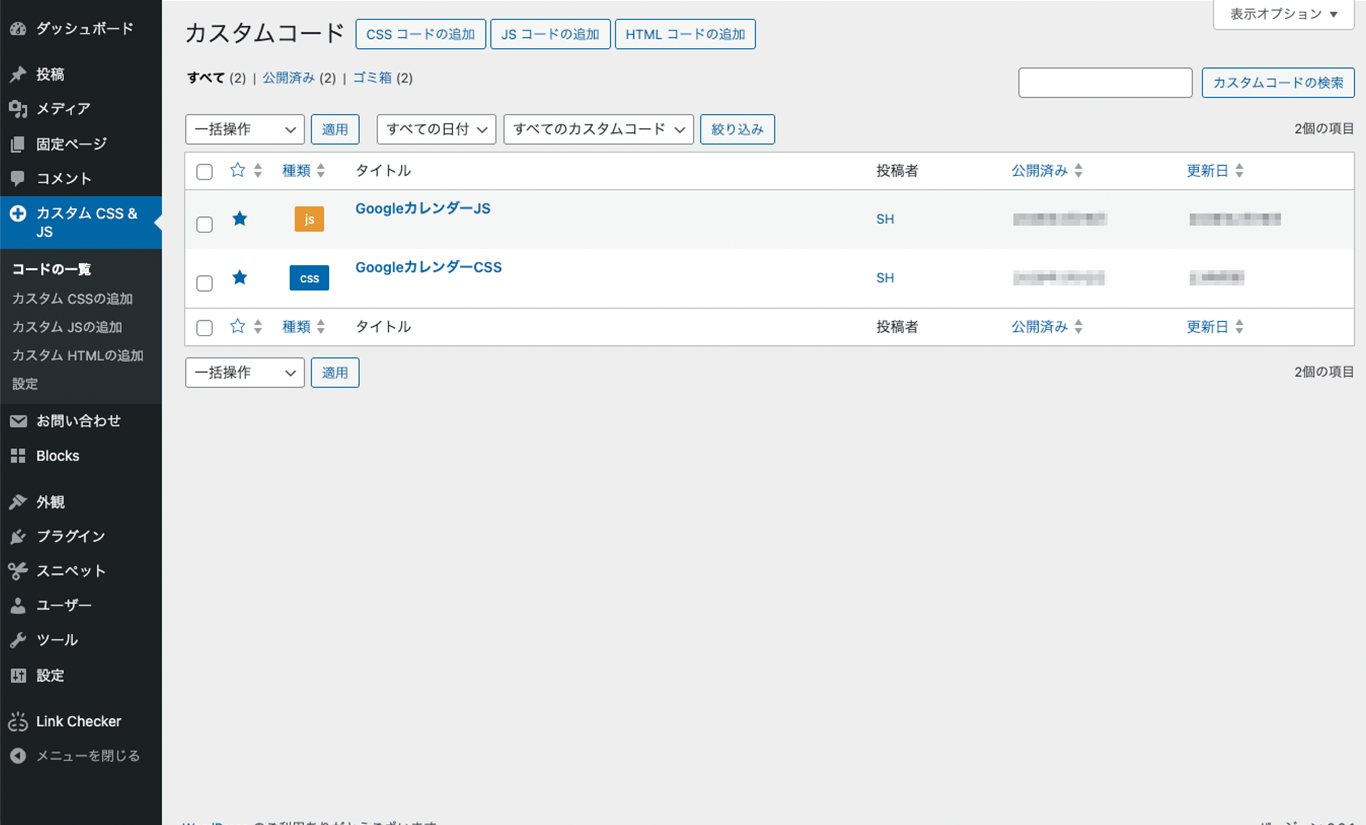
Task: Open the top 一括操作 dropdown
Action: tap(245, 129)
